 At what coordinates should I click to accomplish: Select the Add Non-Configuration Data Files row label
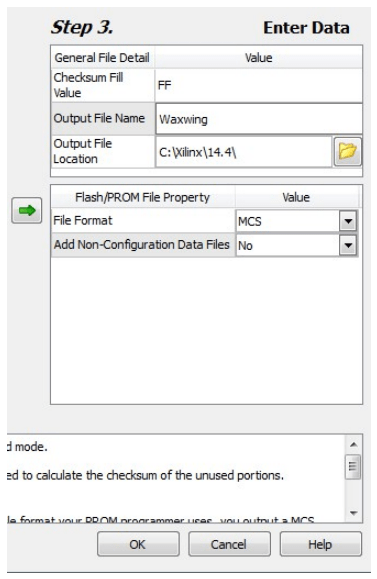pos(143,244)
